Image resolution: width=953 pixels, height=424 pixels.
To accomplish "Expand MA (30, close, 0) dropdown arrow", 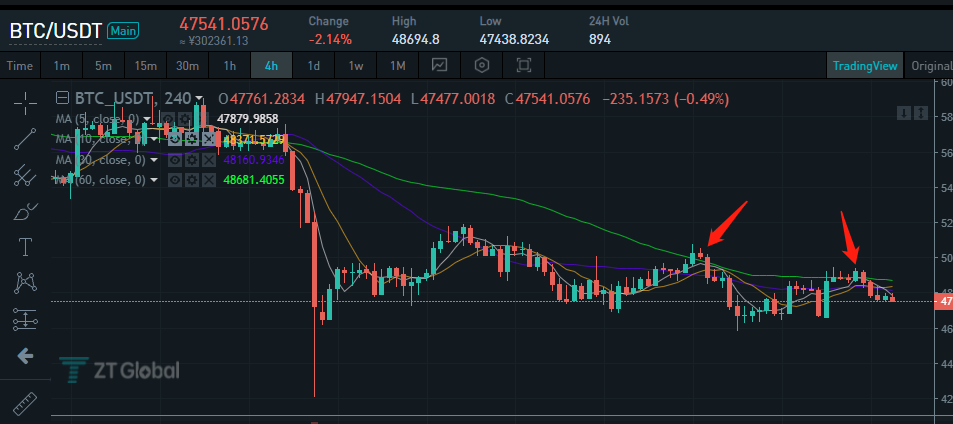I will point(153,160).
